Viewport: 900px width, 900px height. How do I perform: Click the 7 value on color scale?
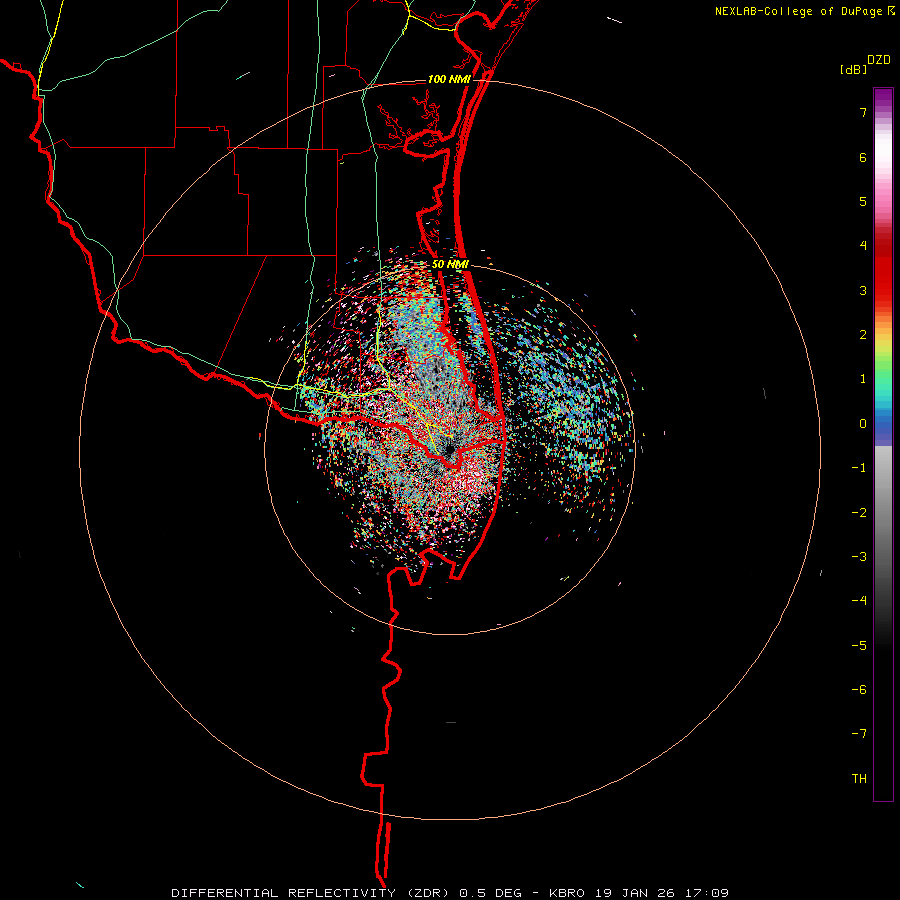(863, 112)
